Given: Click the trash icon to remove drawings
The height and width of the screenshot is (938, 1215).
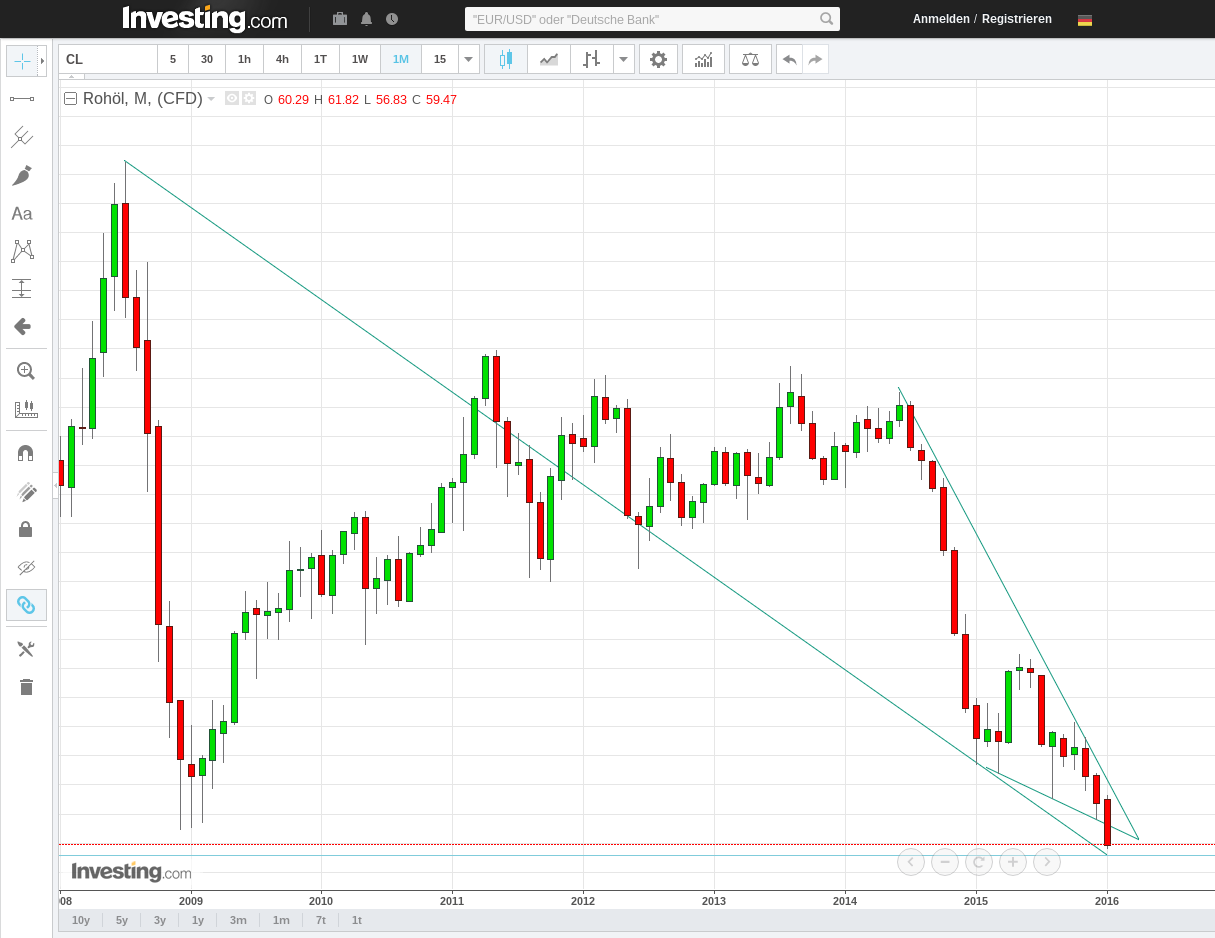Looking at the screenshot, I should [25, 687].
